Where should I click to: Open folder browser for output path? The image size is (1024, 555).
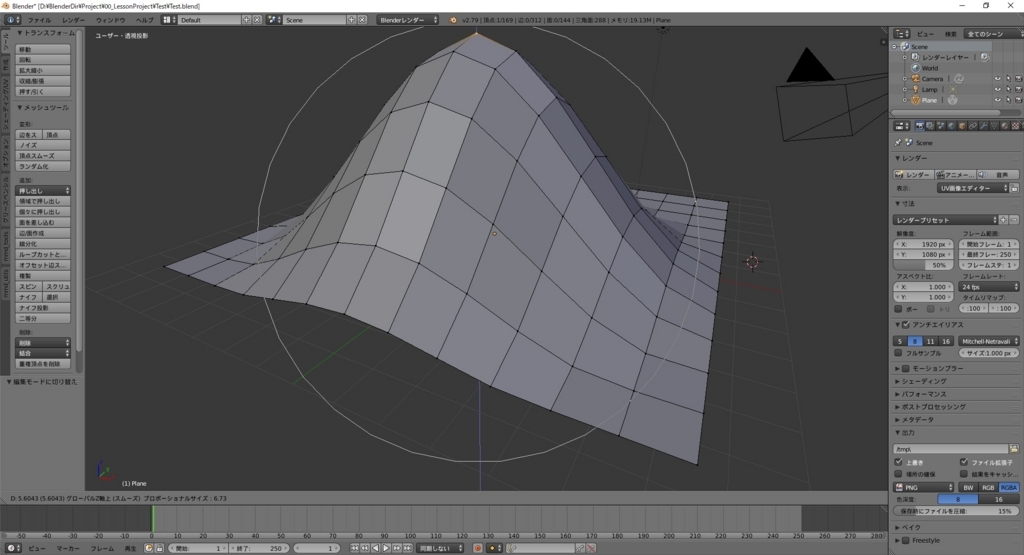(1014, 449)
